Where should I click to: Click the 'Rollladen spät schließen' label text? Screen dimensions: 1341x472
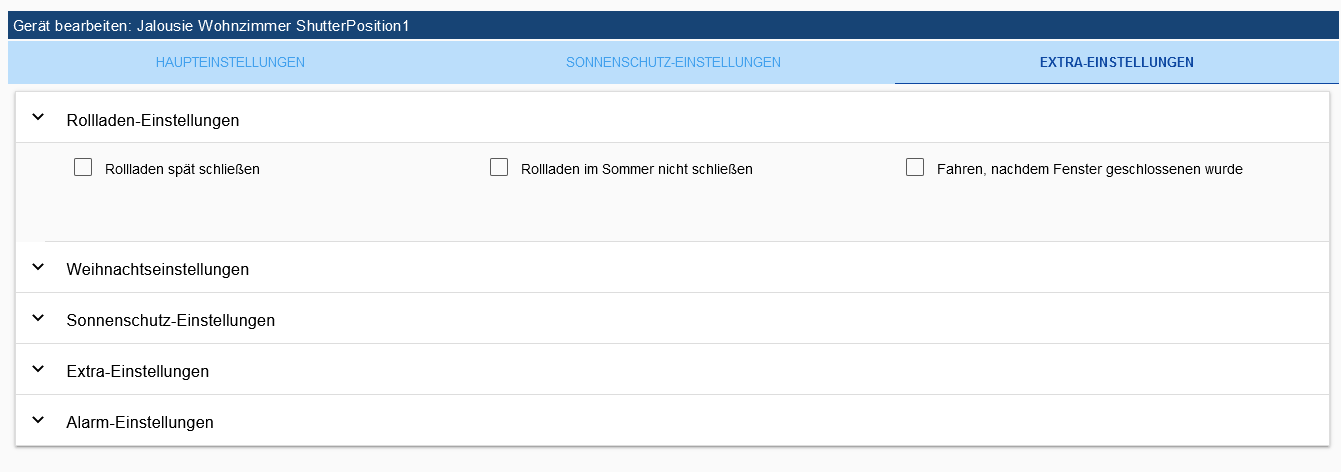182,169
